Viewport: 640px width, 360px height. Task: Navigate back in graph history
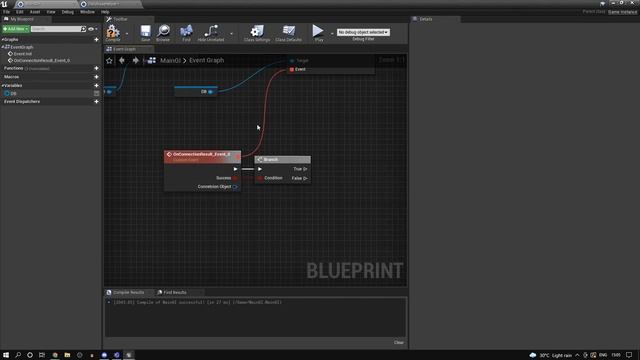(122, 60)
